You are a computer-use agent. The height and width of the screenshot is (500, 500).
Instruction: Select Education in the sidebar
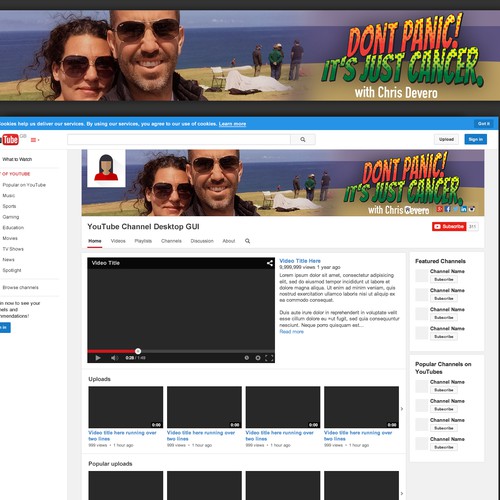pos(13,228)
